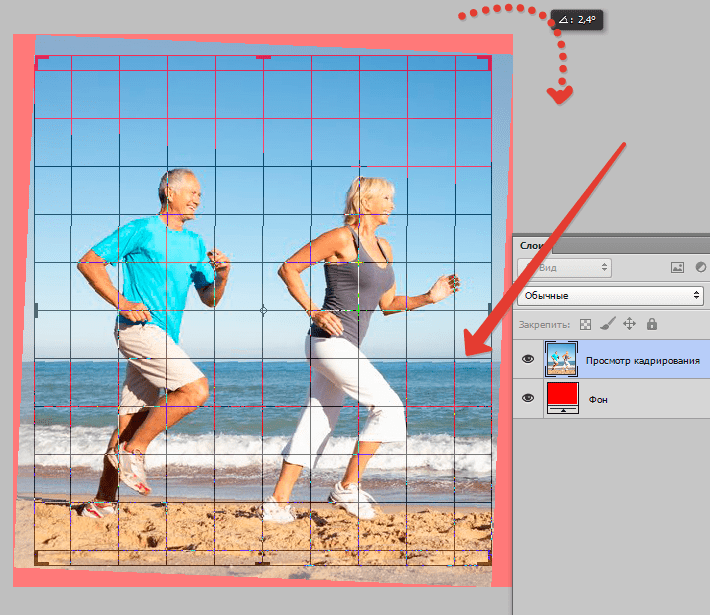Click the lock image pixels brush icon

click(x=608, y=324)
